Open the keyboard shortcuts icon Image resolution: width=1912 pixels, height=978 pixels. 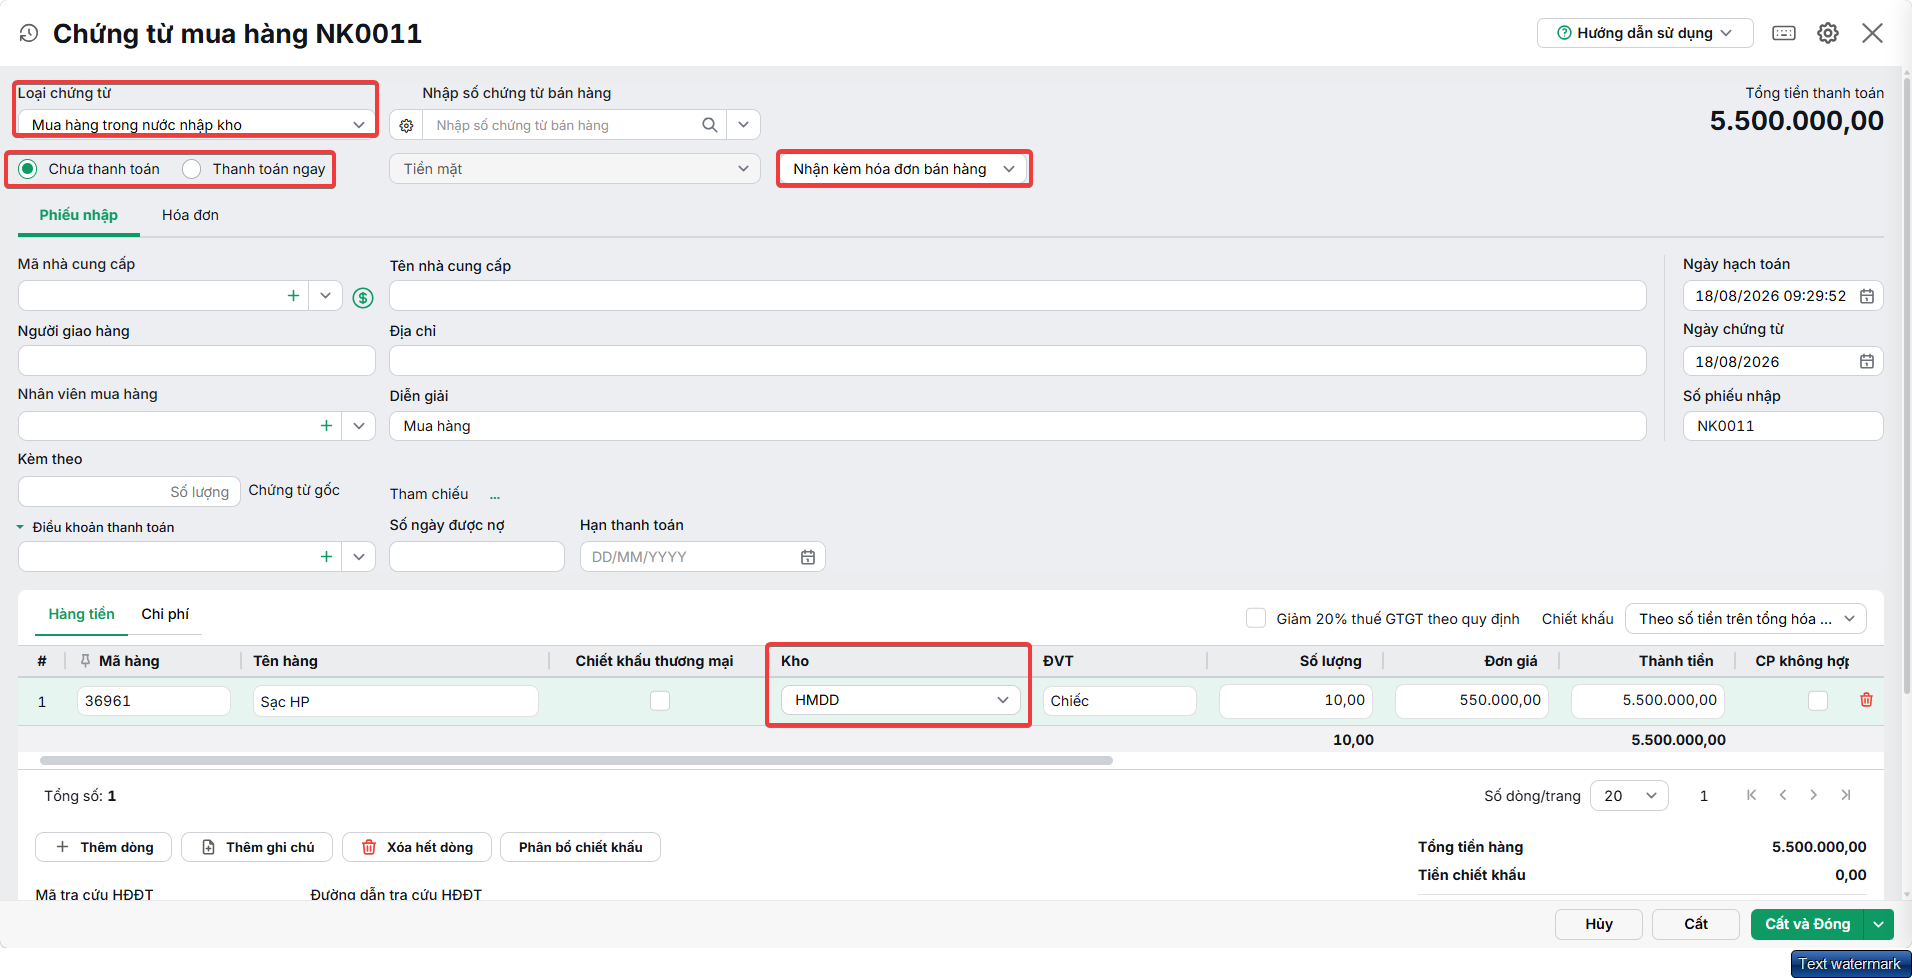coord(1784,33)
